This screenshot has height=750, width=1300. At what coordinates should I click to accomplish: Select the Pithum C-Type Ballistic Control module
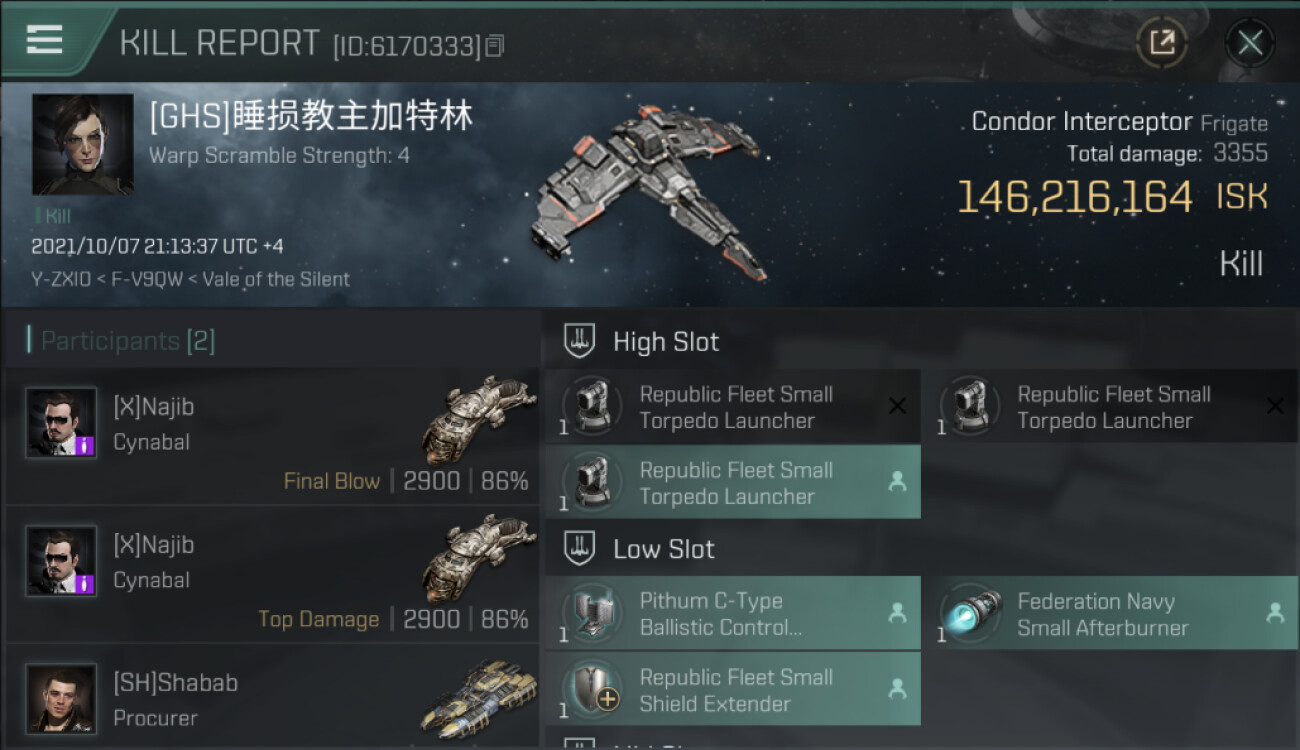point(732,613)
